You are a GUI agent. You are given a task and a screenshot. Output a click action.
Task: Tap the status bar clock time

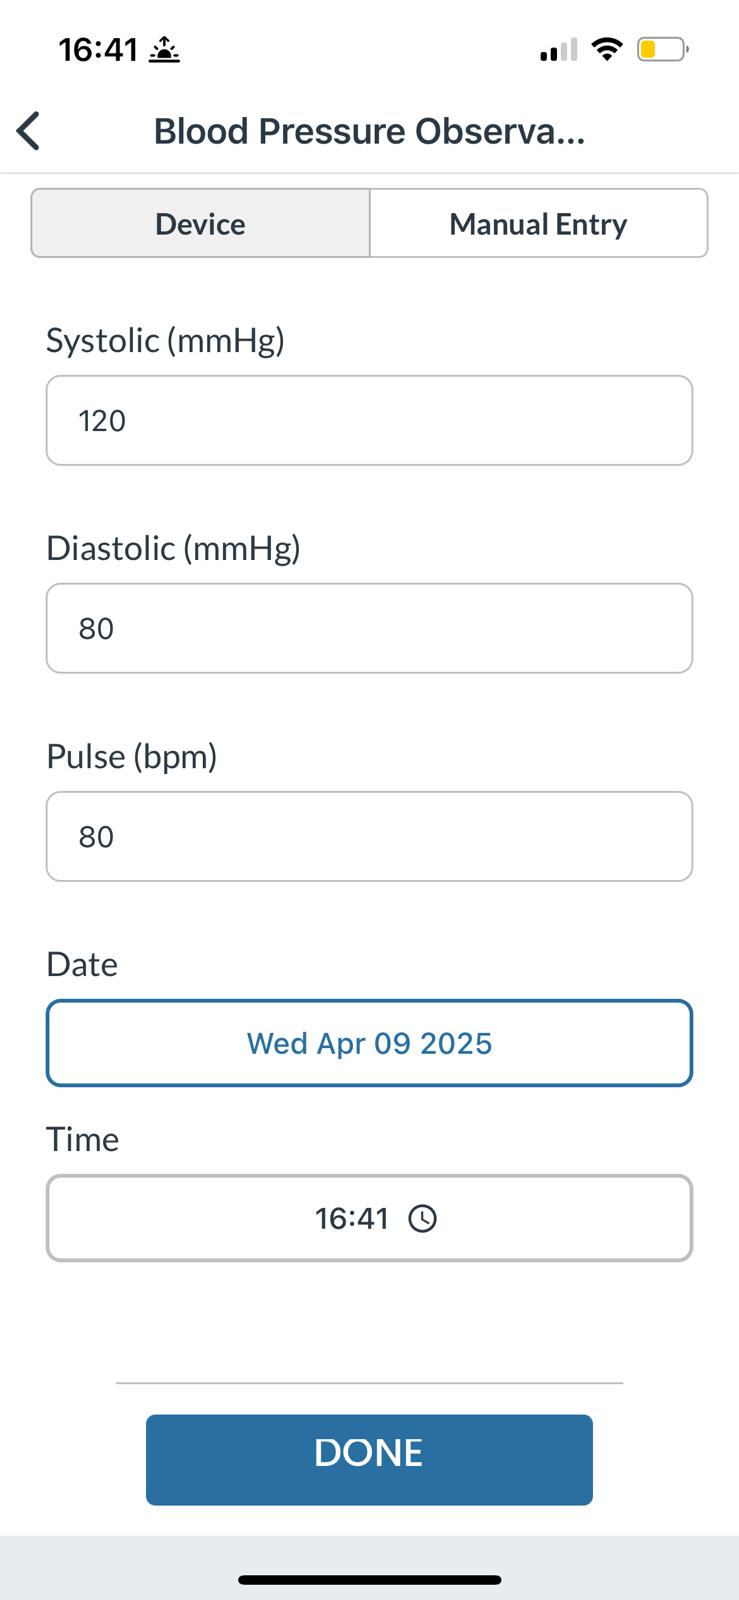tap(98, 49)
